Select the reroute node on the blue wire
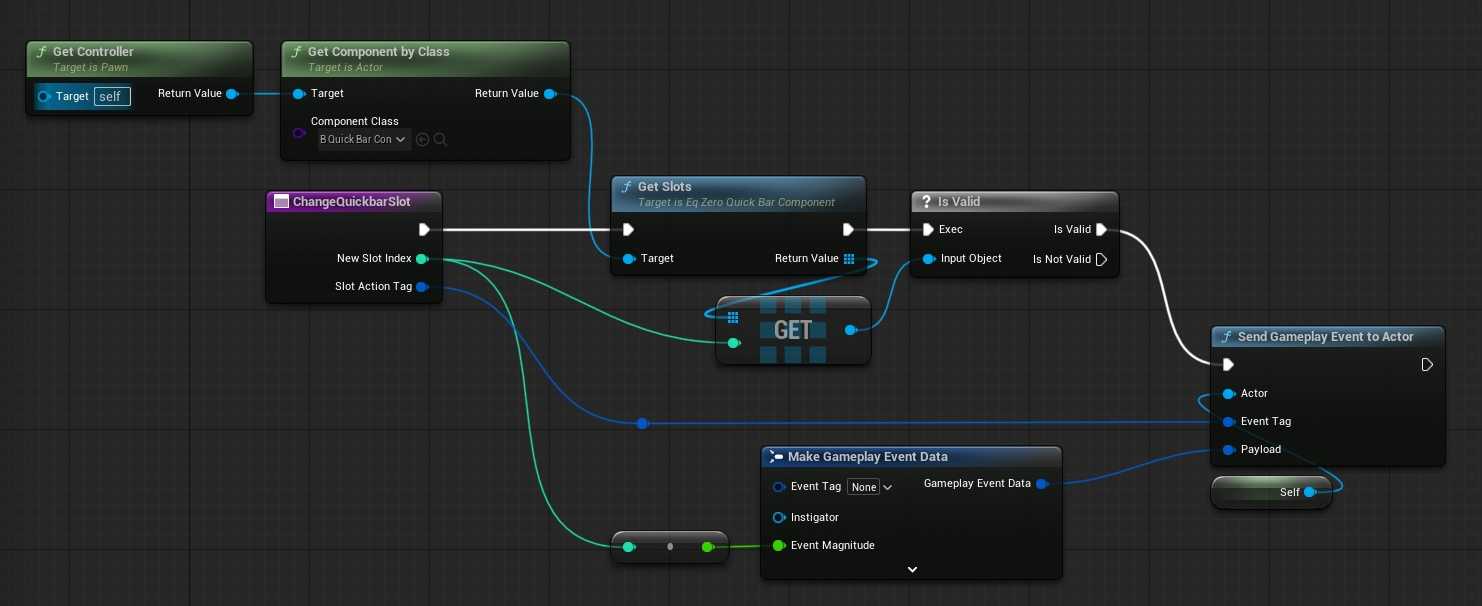This screenshot has height=606, width=1482. click(x=642, y=424)
